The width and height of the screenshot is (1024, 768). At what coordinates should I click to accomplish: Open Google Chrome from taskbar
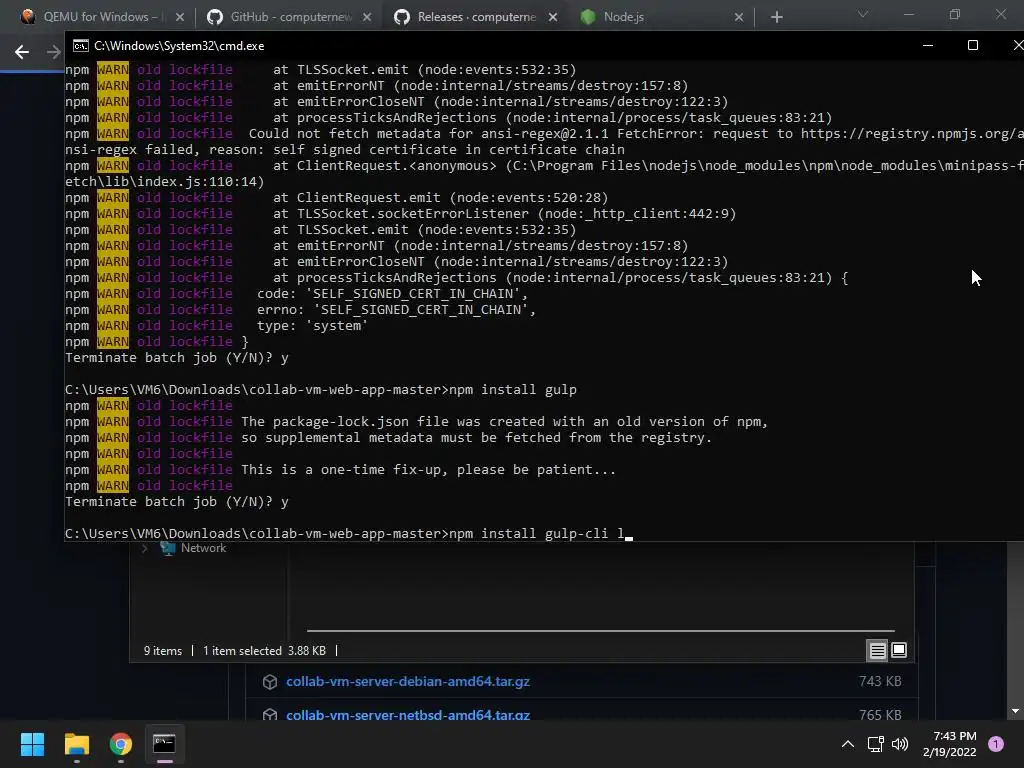click(121, 744)
